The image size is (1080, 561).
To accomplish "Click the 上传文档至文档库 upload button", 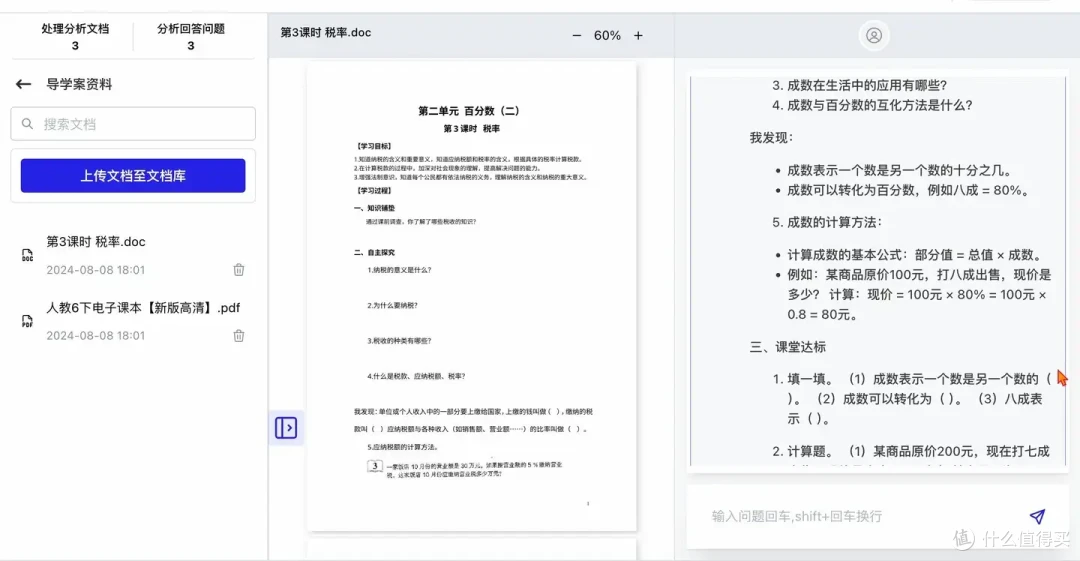I will (x=133, y=176).
